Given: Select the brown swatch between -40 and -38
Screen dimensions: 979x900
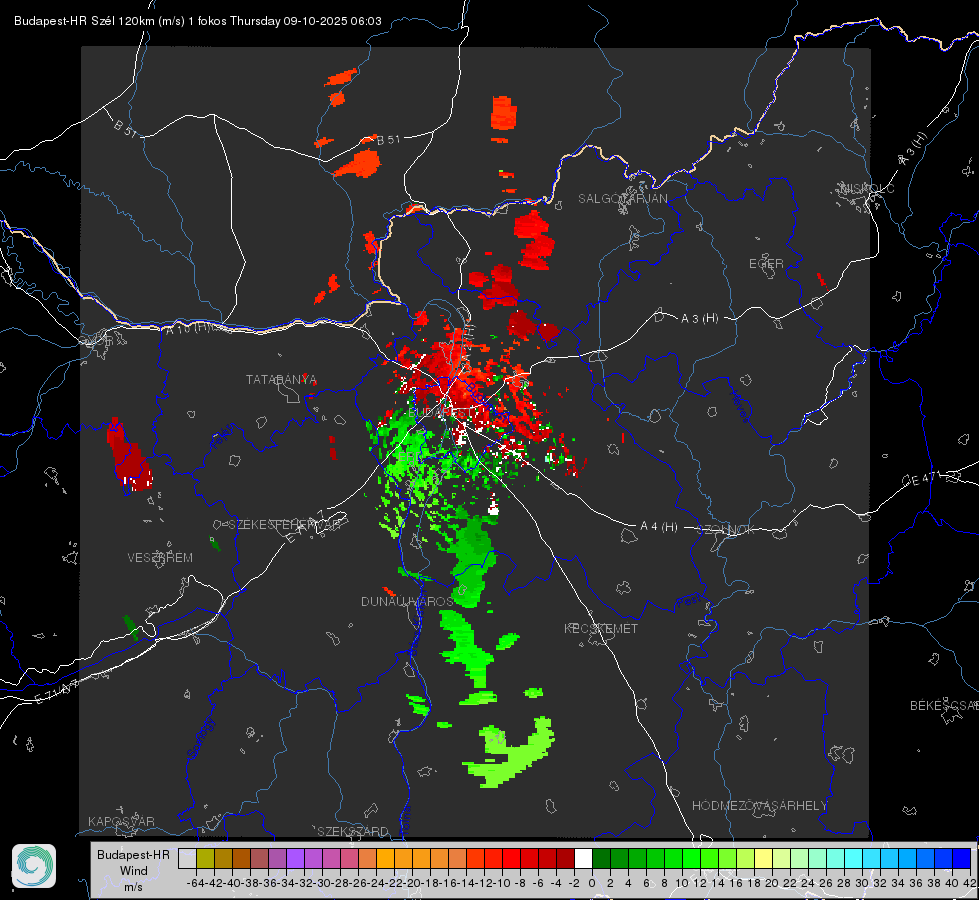Looking at the screenshot, I should click(x=241, y=858).
